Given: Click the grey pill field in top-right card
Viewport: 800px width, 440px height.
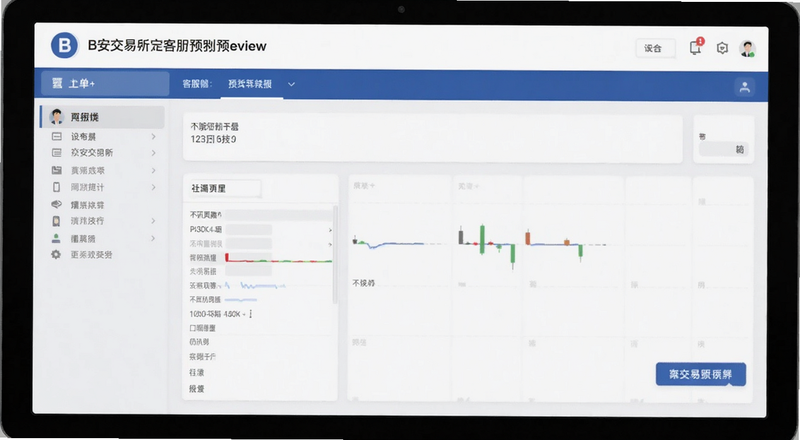Looking at the screenshot, I should click(723, 149).
